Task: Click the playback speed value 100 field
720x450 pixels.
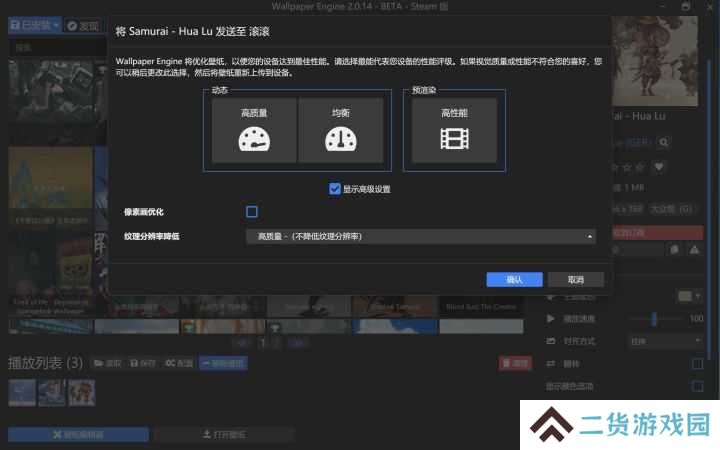Action: coord(696,319)
